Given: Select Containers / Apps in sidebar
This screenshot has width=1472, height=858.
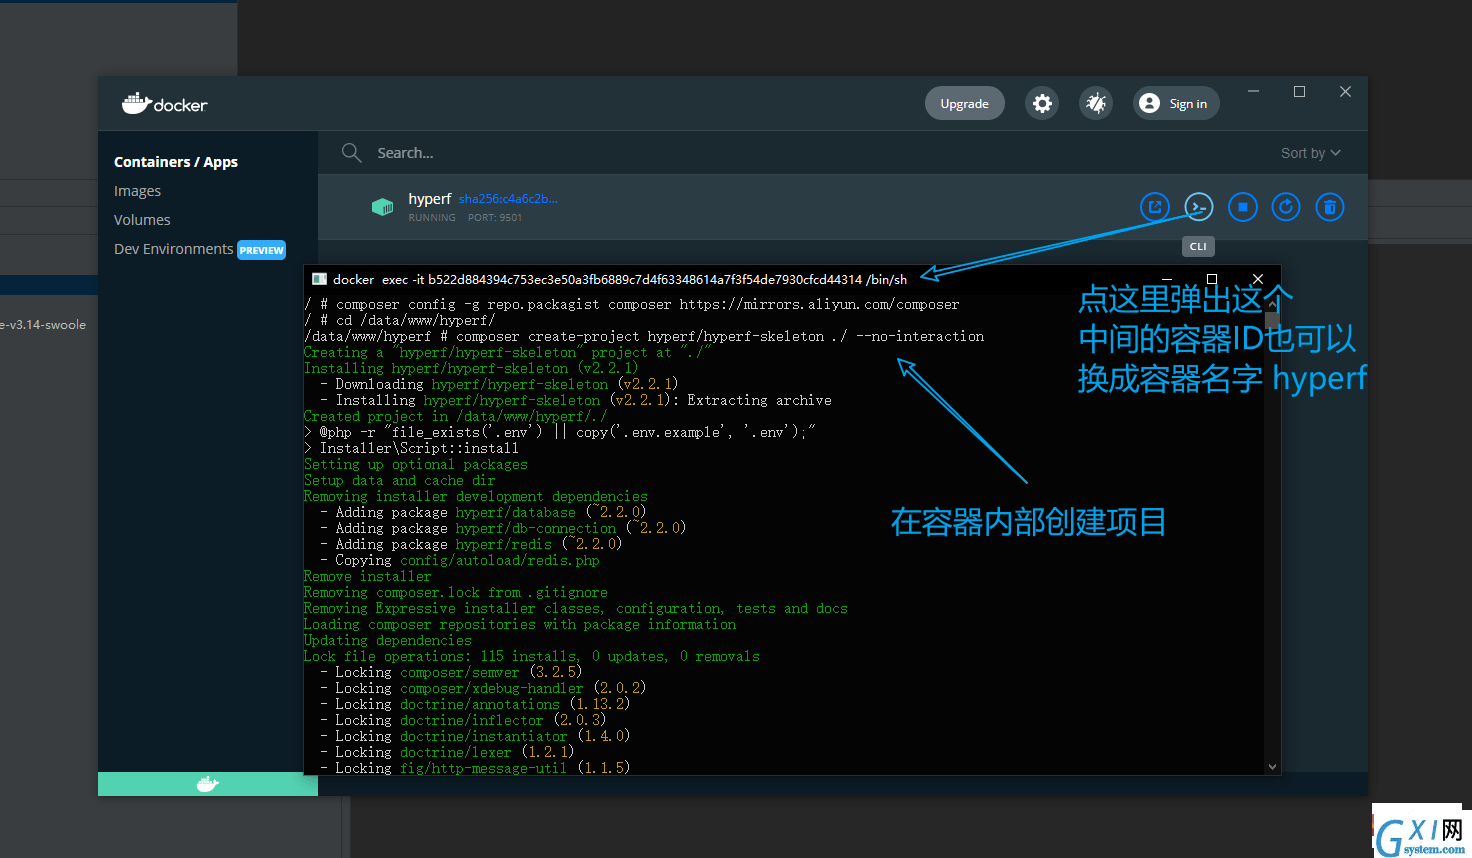Looking at the screenshot, I should pos(176,162).
